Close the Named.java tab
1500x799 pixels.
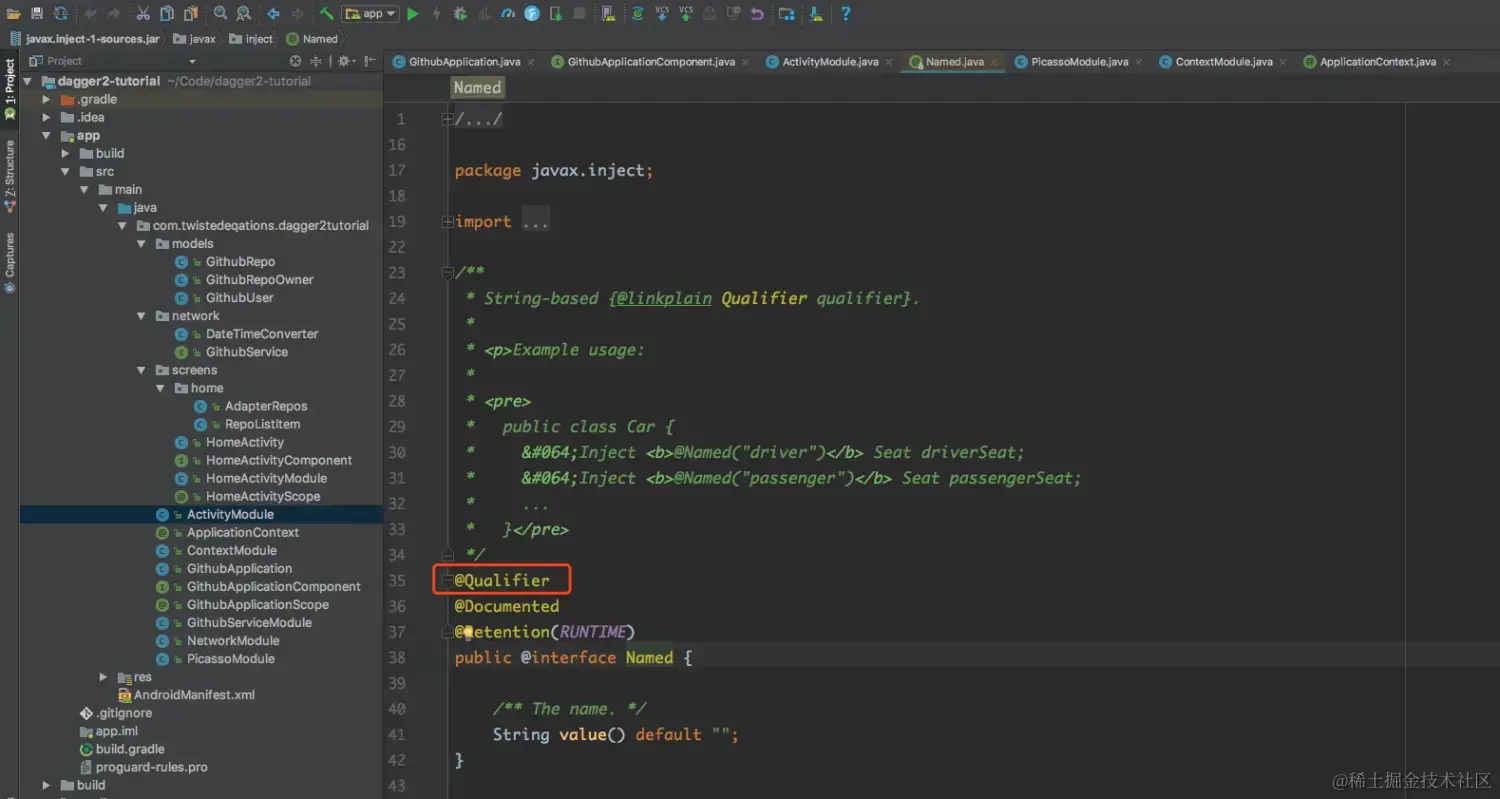pos(994,62)
